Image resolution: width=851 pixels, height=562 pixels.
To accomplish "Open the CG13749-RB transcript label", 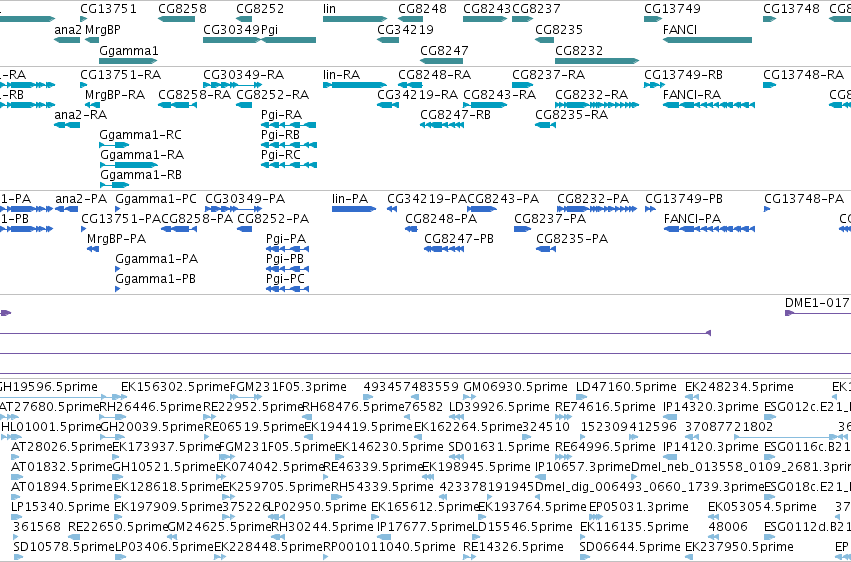I will tap(684, 74).
